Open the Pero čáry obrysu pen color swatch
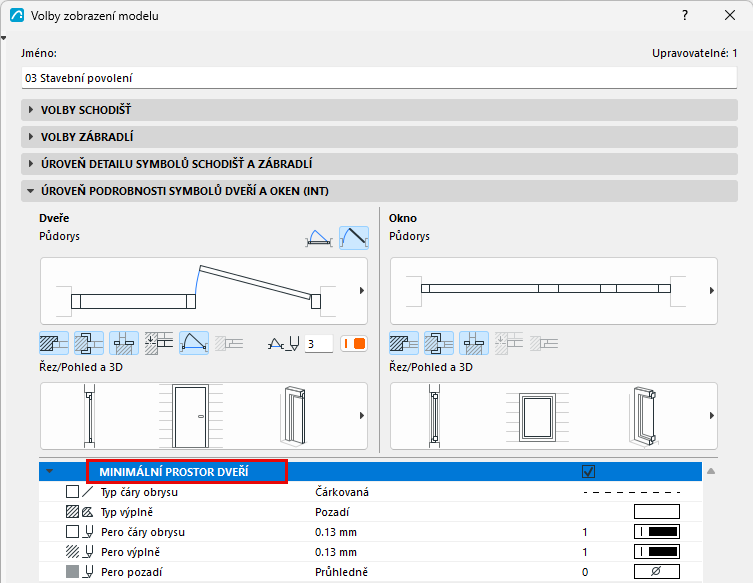 point(656,532)
